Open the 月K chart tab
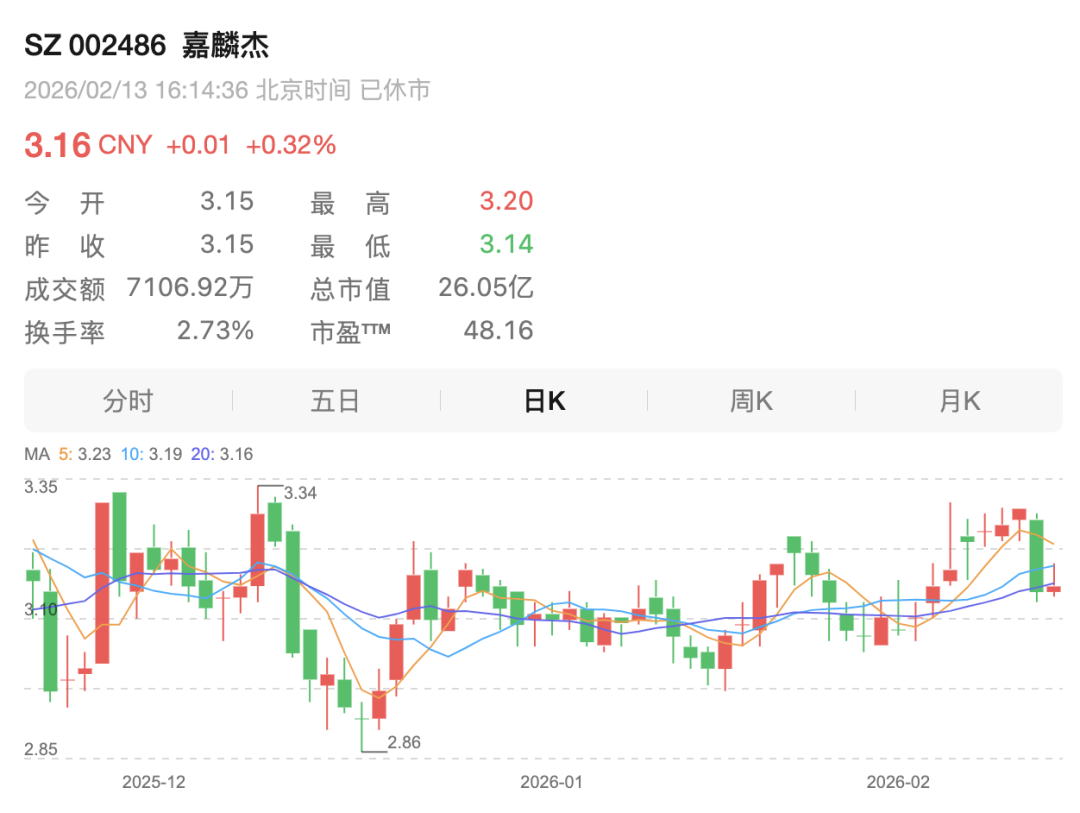1080x813 pixels. 959,400
